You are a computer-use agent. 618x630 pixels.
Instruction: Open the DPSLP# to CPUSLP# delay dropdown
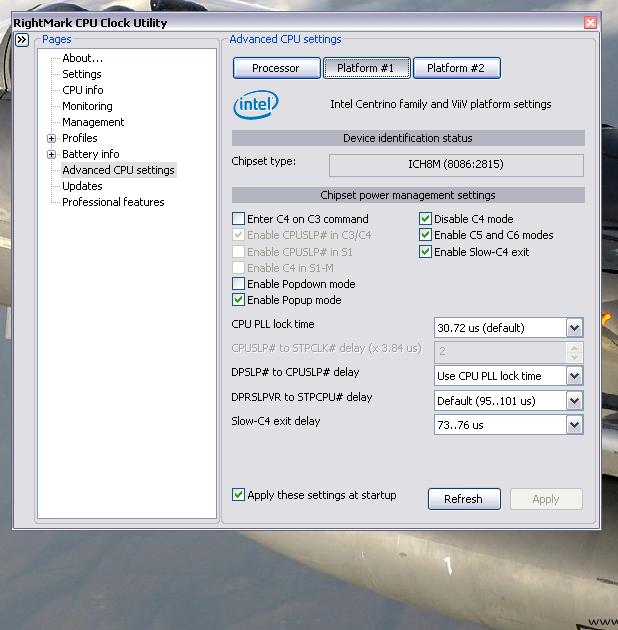coord(575,376)
